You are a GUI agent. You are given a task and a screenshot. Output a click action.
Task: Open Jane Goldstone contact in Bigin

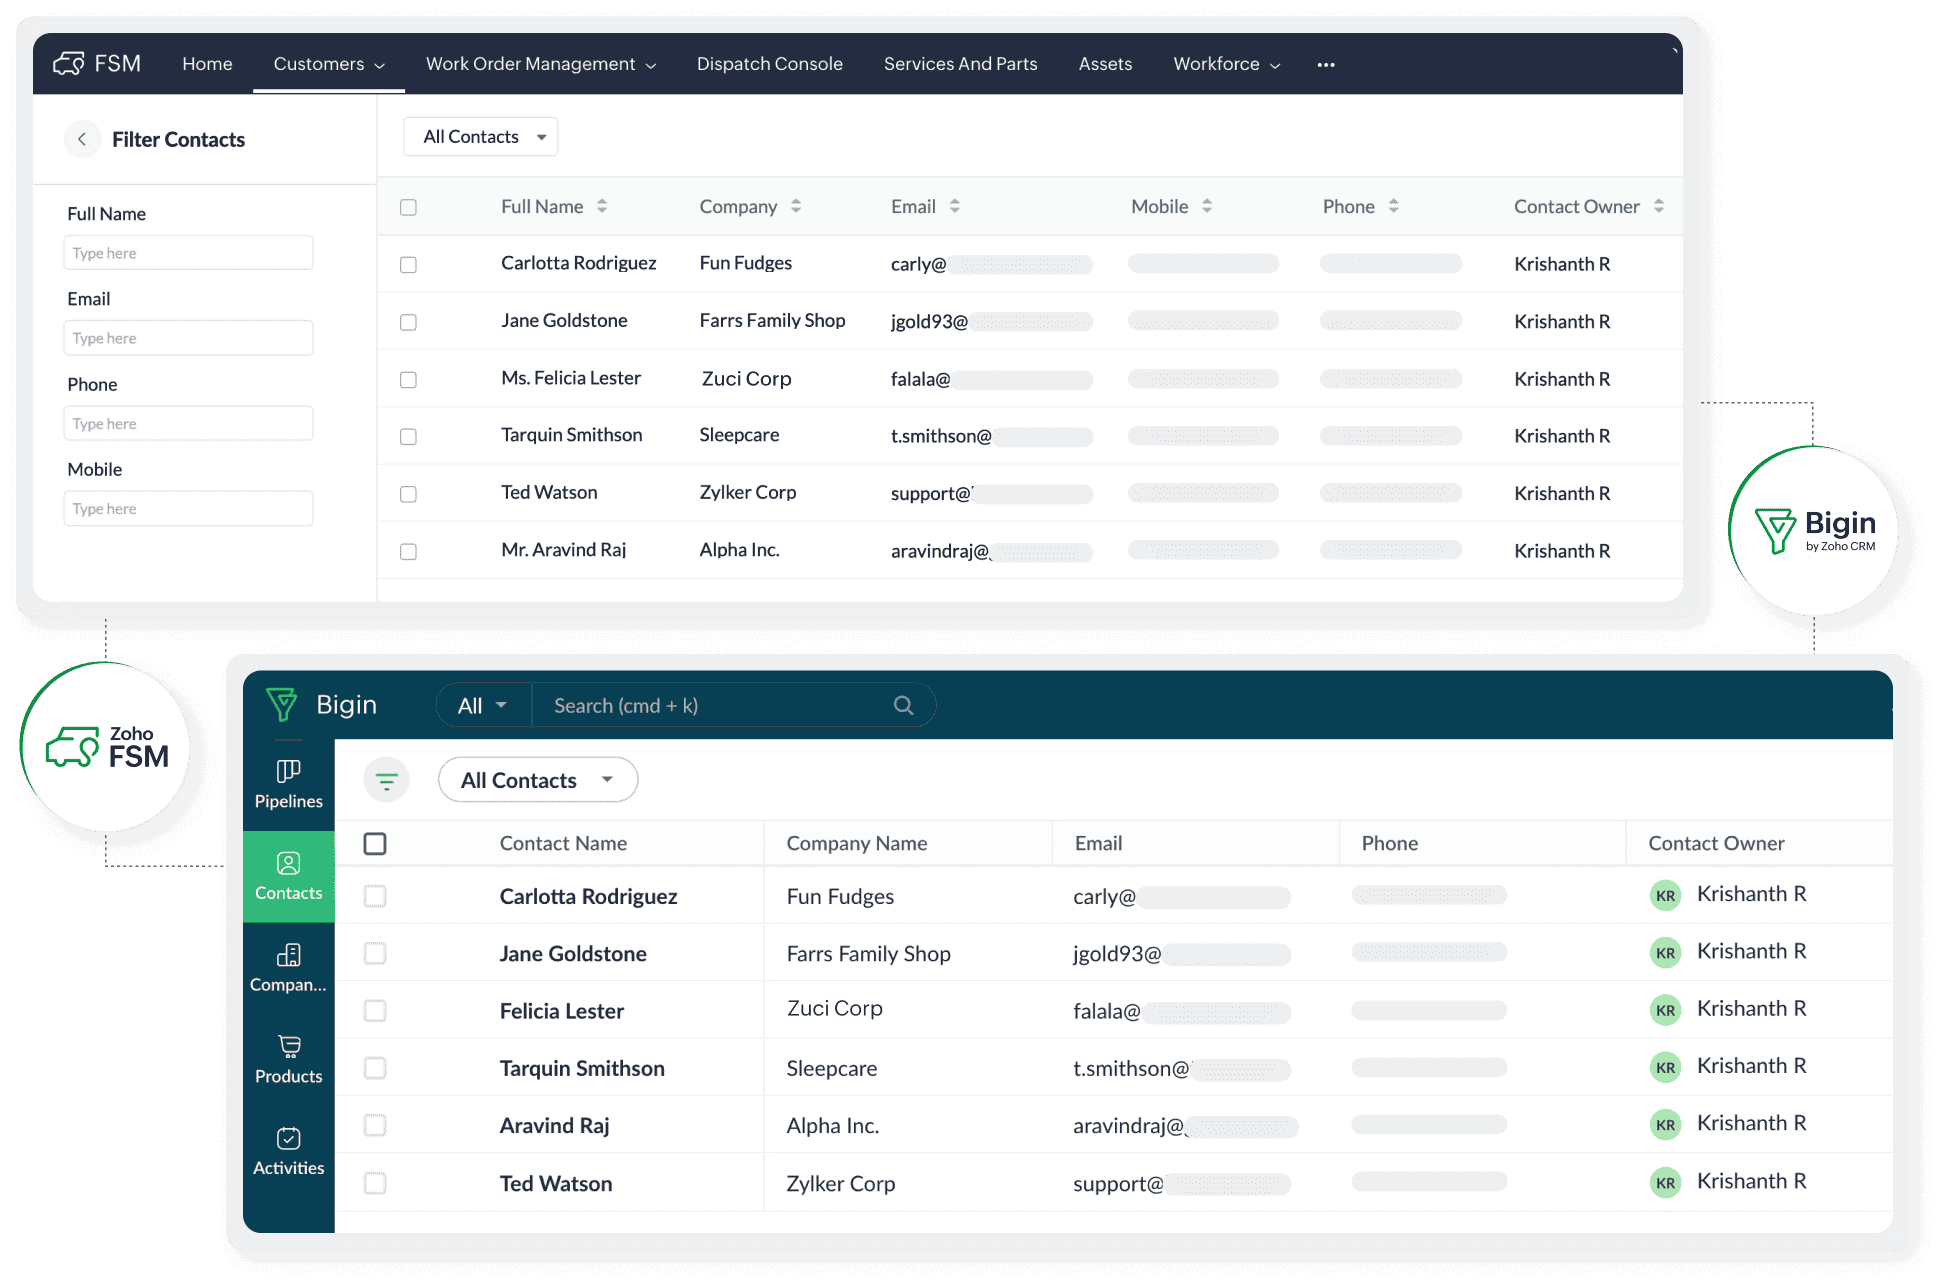click(x=573, y=954)
